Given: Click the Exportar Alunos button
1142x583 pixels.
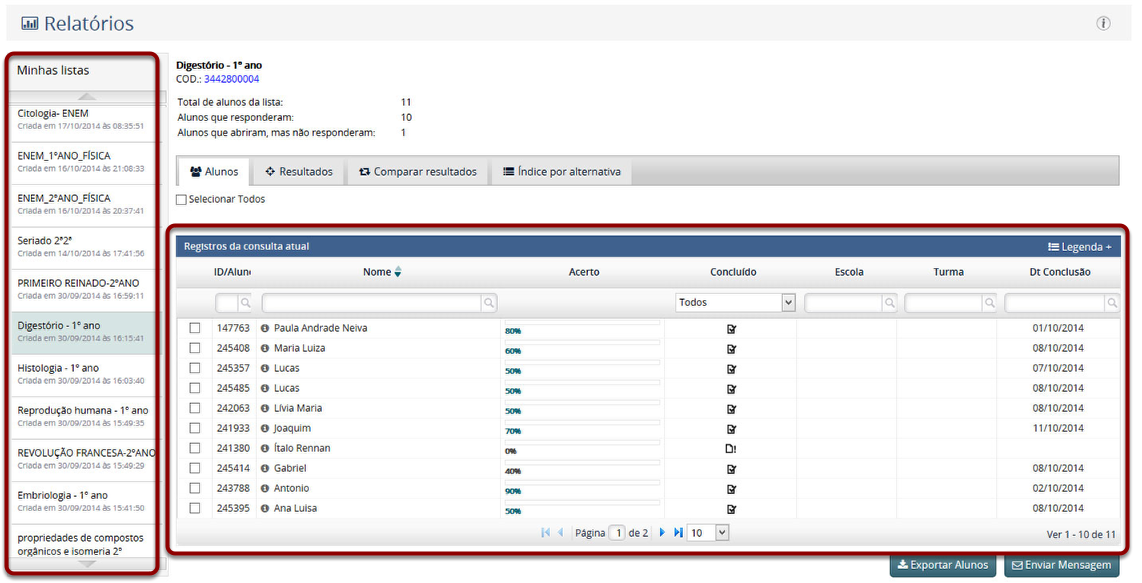Looking at the screenshot, I should click(x=943, y=565).
